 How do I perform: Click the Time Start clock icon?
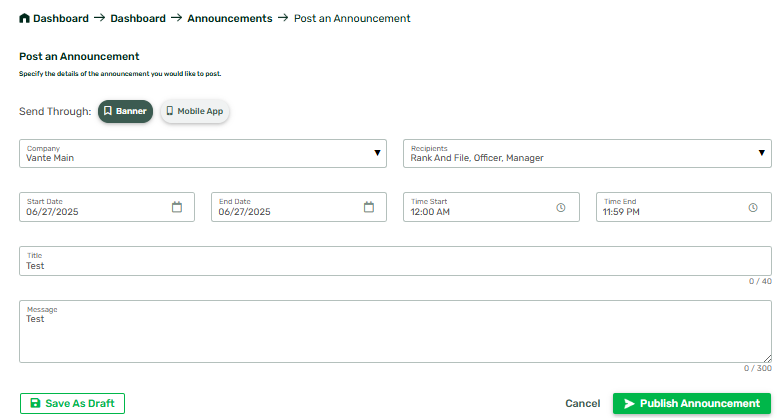(560, 208)
